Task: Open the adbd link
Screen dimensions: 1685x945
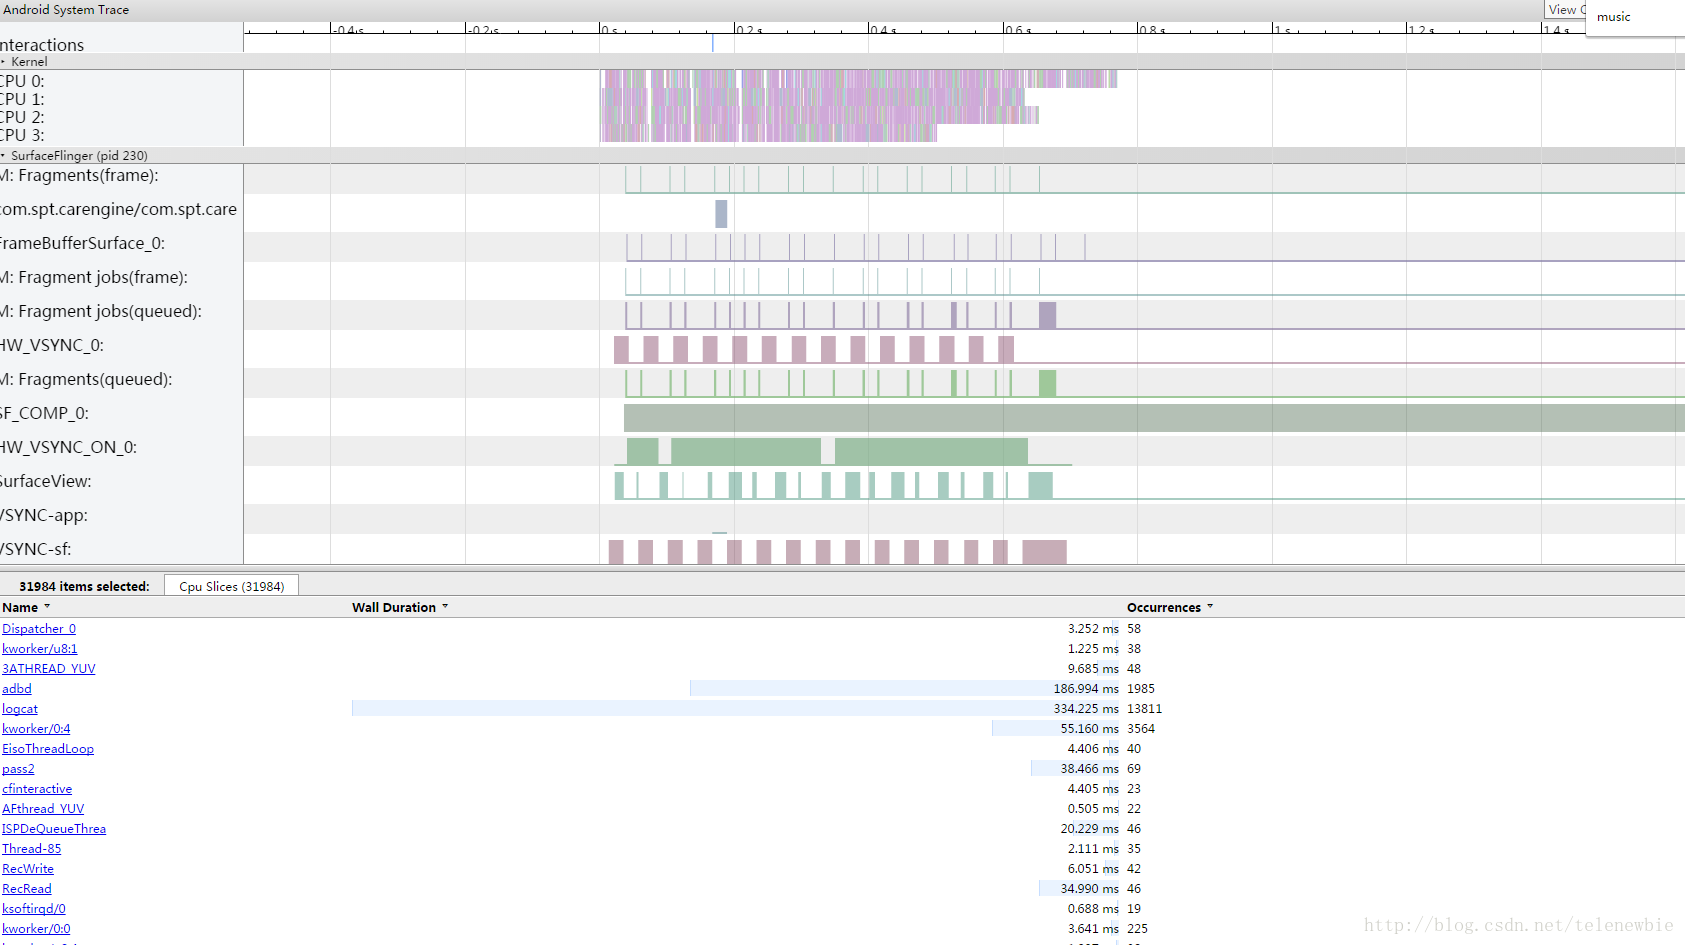Action: (x=17, y=689)
